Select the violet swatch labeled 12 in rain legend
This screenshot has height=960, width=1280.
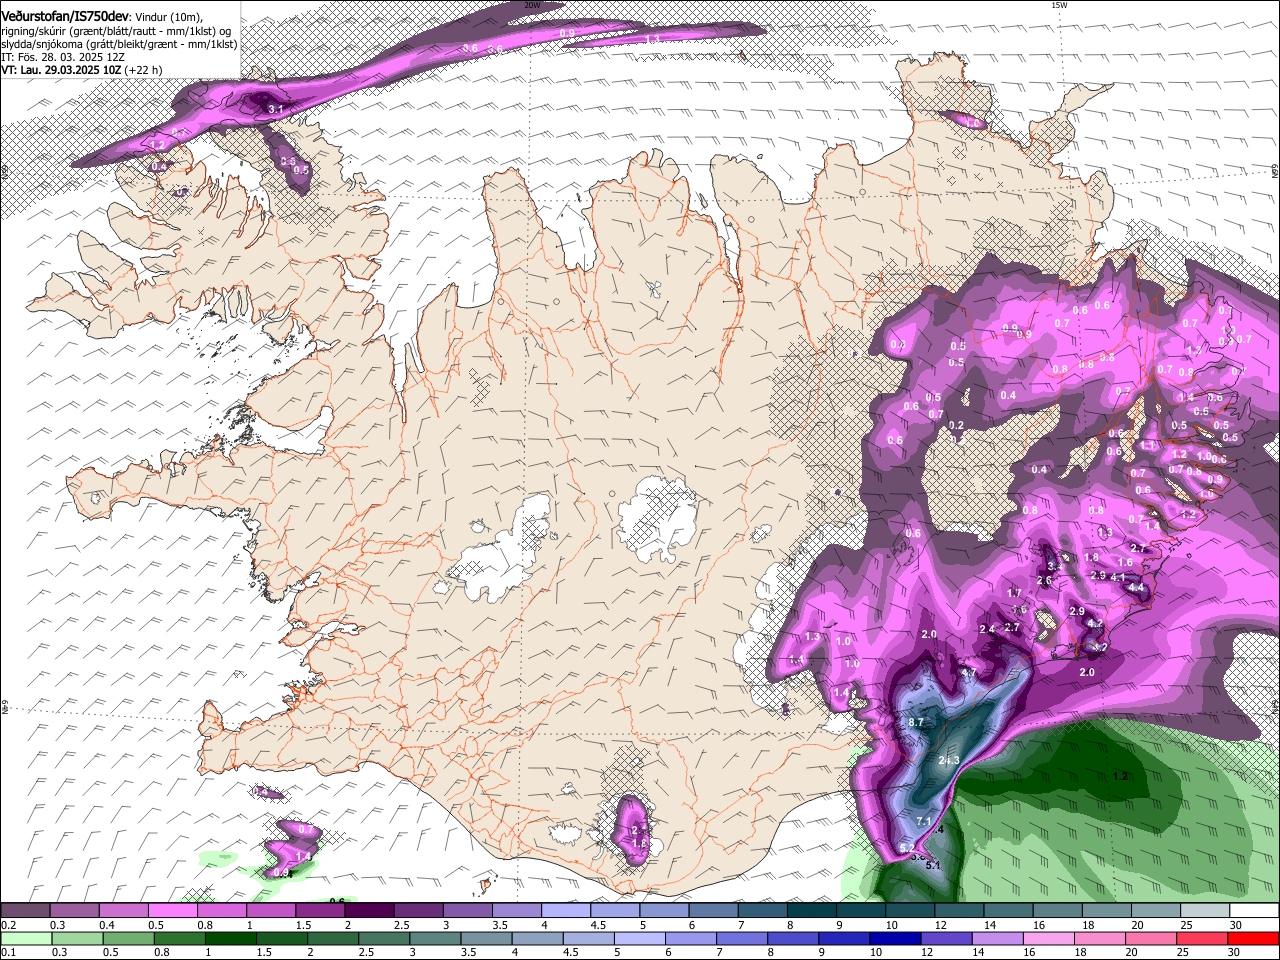(945, 939)
